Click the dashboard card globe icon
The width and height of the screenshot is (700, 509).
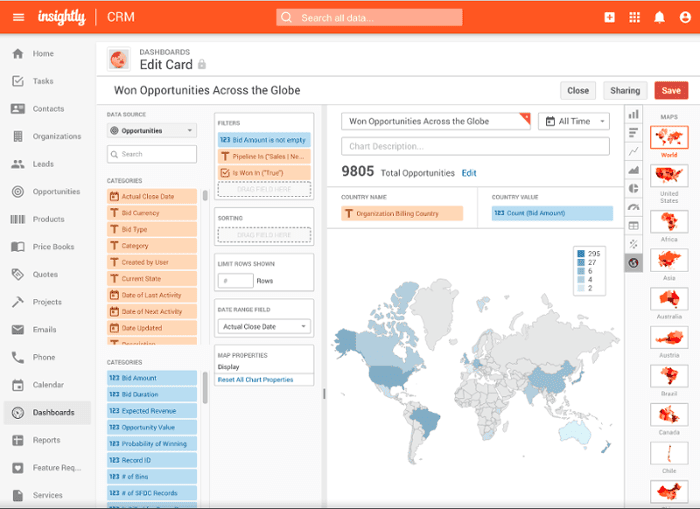119,59
